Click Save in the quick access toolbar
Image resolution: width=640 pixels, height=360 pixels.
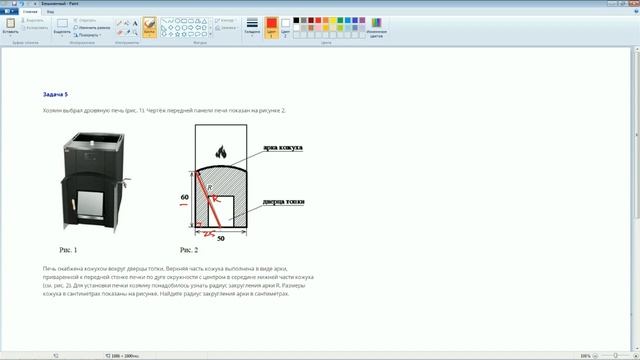pyautogui.click(x=14, y=3)
